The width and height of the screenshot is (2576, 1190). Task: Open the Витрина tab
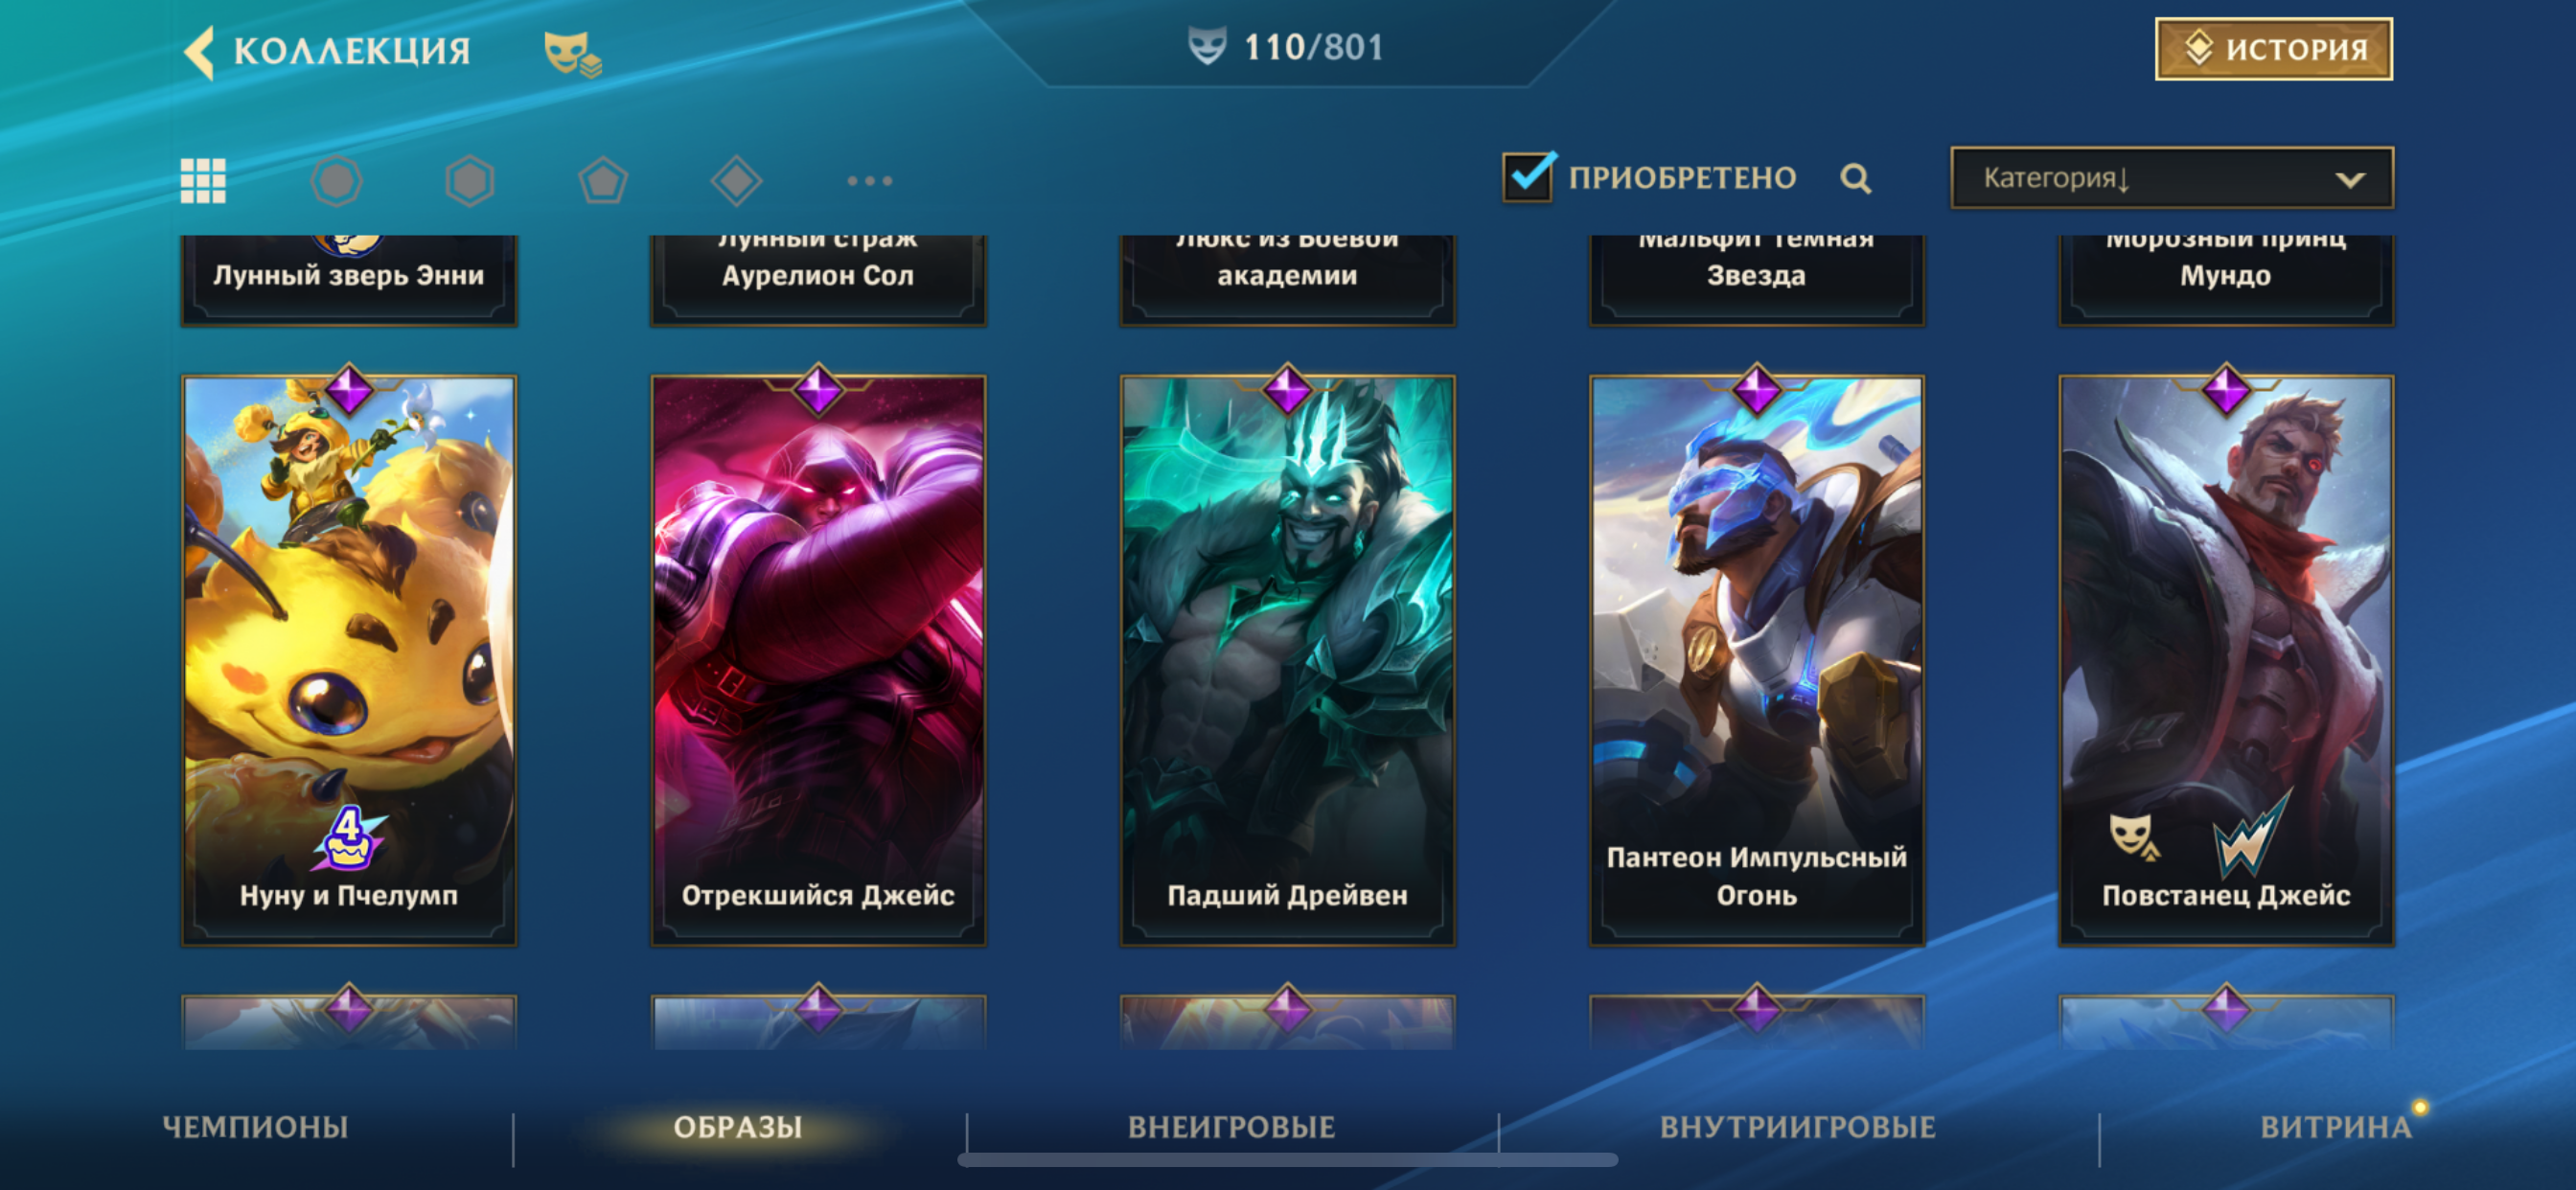tap(2336, 1127)
